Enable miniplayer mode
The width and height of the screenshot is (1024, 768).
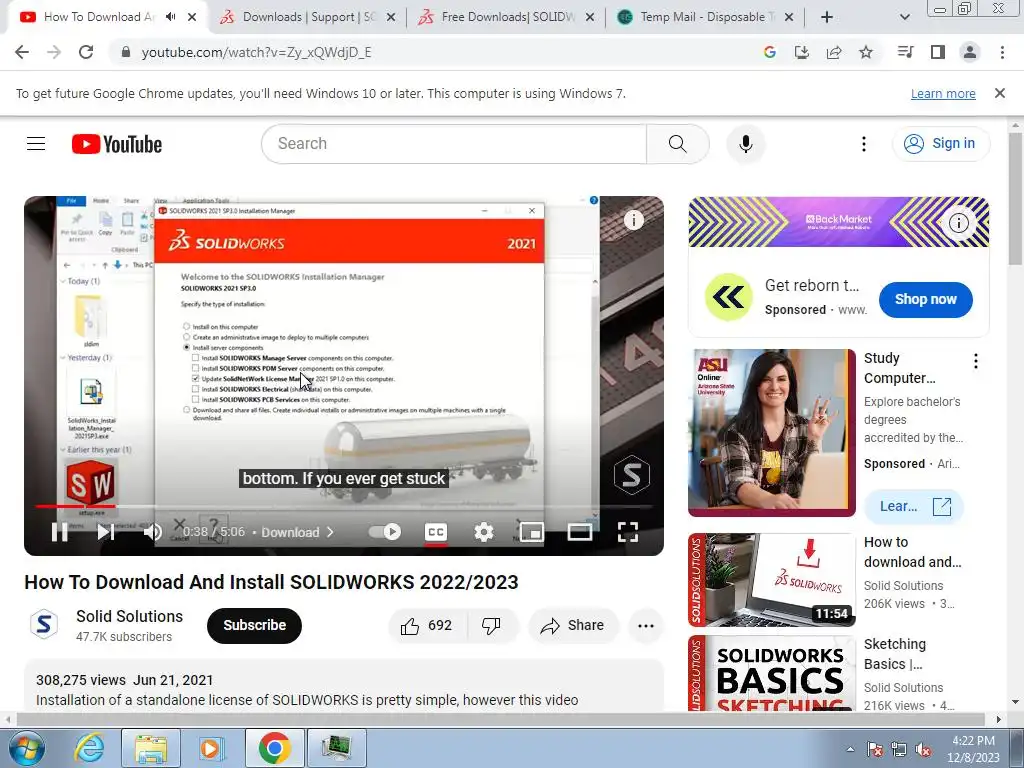532,532
